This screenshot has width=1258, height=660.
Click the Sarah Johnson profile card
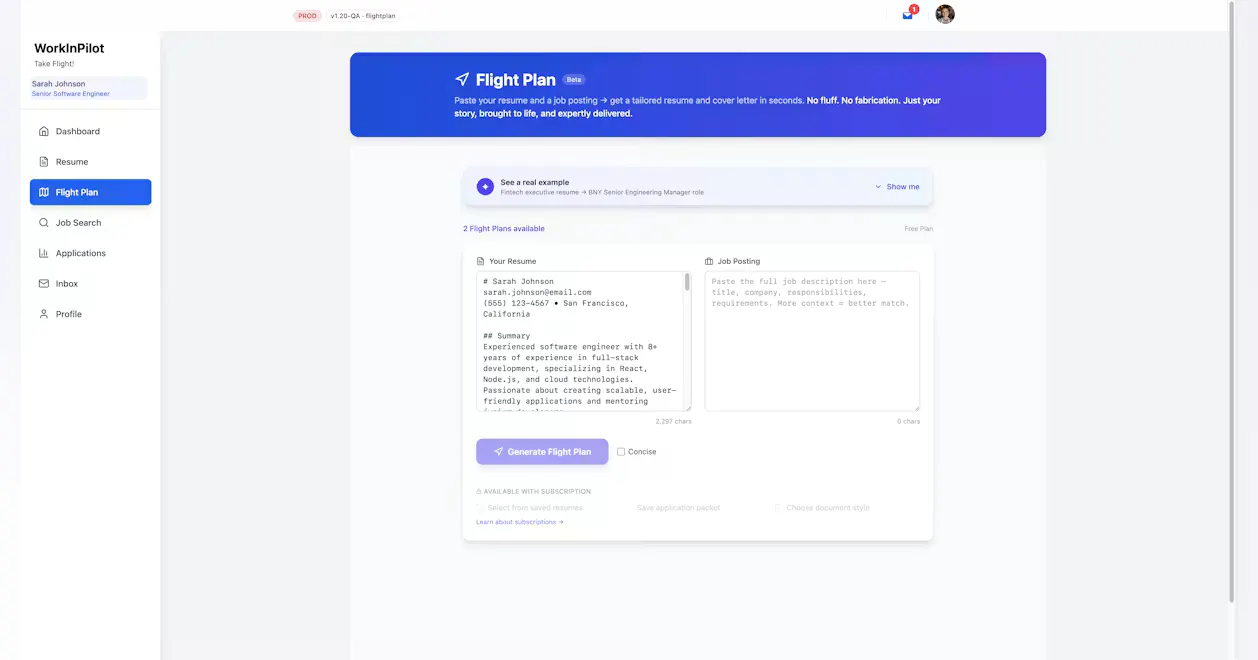pyautogui.click(x=88, y=88)
